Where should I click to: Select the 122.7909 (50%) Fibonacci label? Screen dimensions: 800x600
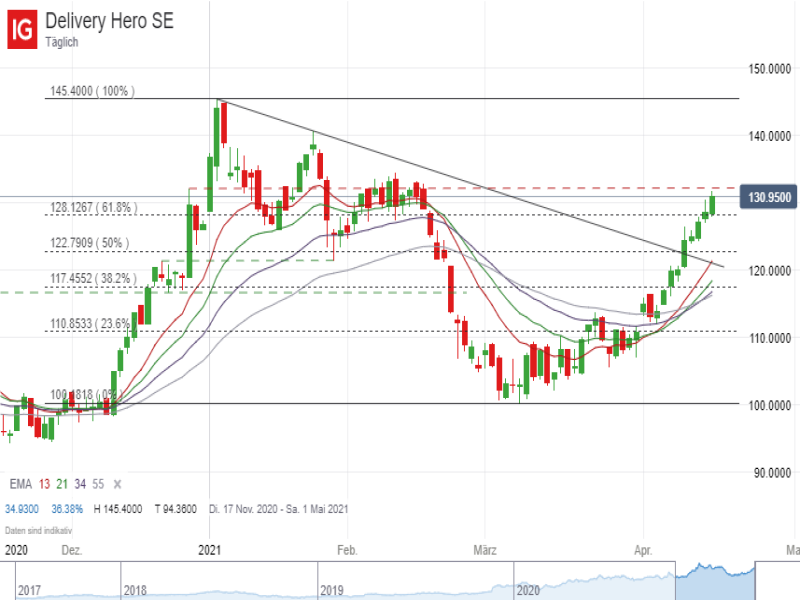coord(89,243)
